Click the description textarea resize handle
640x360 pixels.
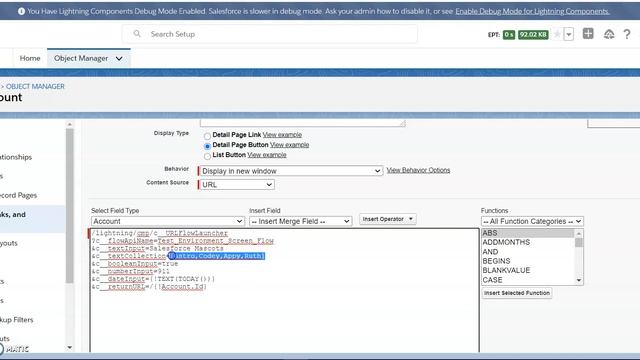tap(402, 123)
